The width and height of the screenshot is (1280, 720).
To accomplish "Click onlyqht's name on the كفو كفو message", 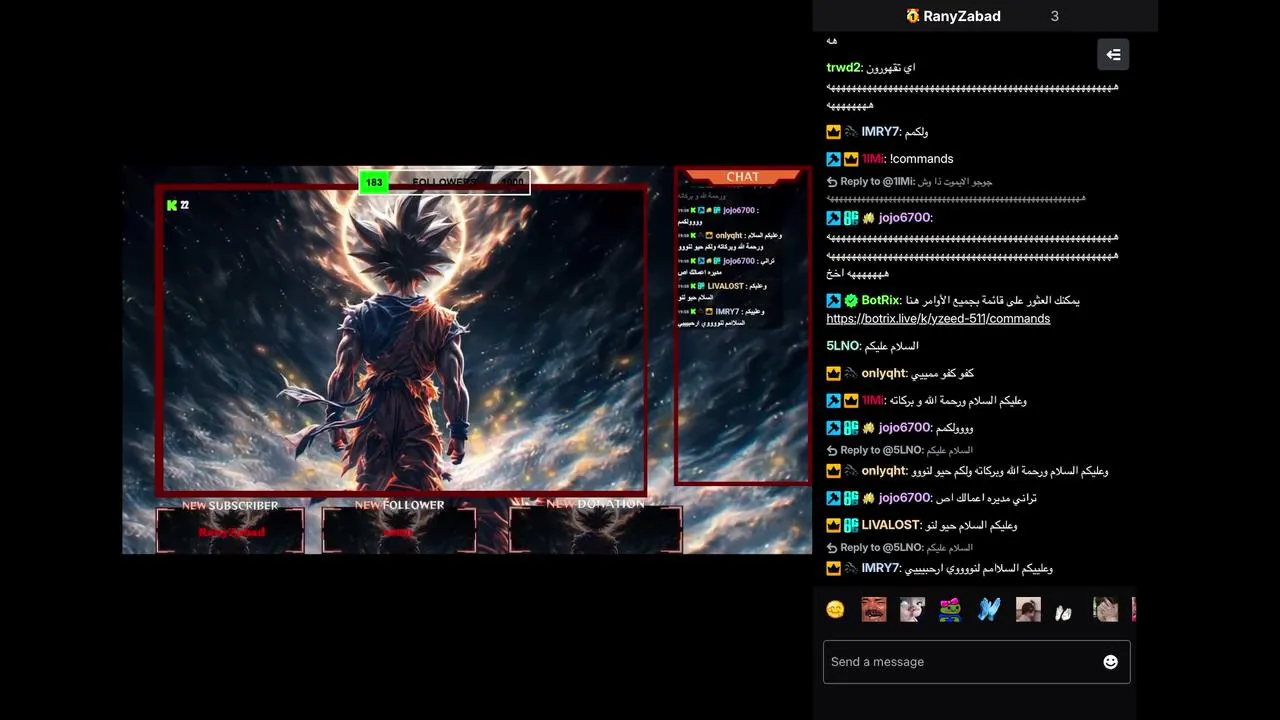I will (883, 373).
